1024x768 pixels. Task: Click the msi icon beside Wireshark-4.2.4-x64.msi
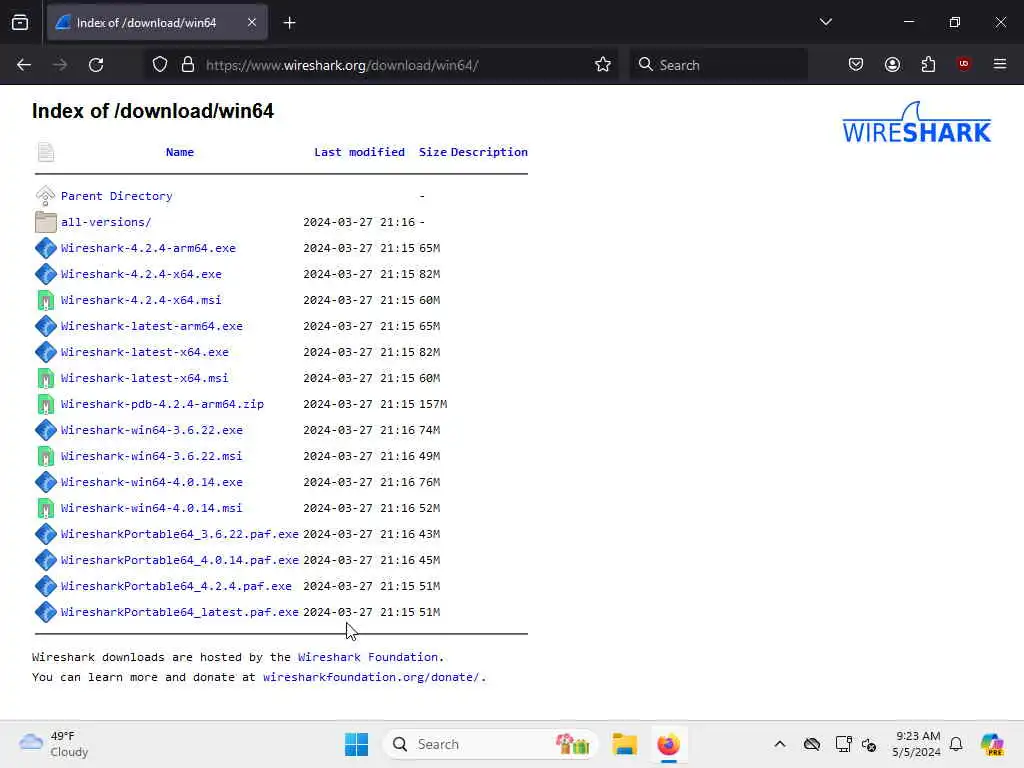[46, 300]
